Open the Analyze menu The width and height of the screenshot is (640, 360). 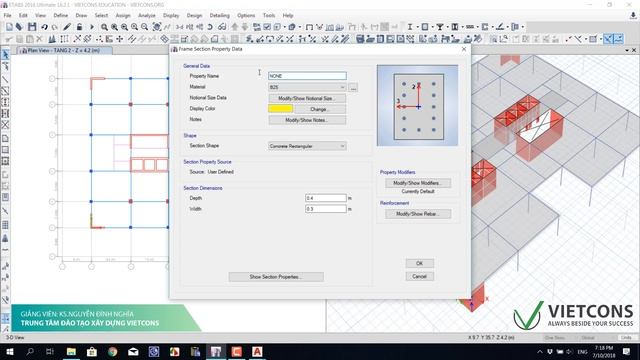pyautogui.click(x=147, y=16)
